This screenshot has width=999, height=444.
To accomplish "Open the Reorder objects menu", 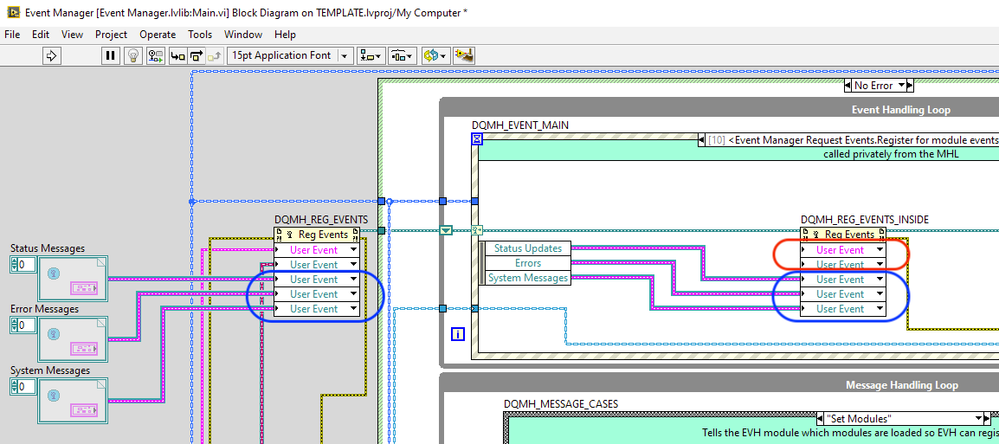I will [435, 56].
